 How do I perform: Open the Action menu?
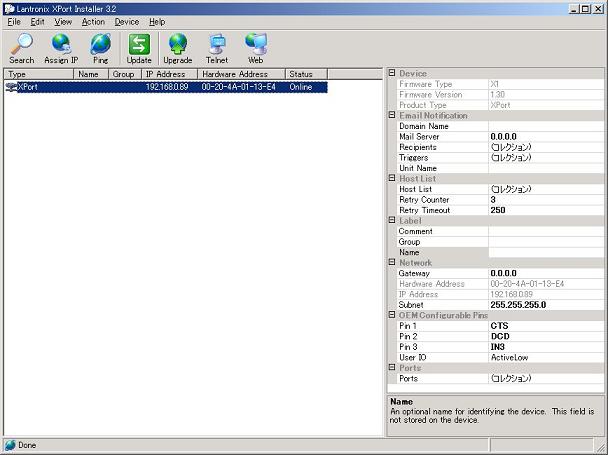pos(93,22)
